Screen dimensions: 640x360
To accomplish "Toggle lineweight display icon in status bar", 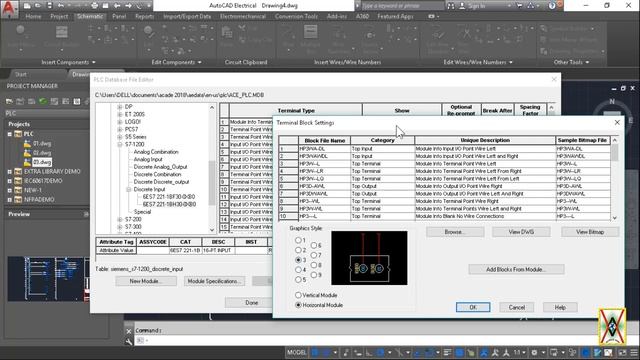I will (x=447, y=352).
